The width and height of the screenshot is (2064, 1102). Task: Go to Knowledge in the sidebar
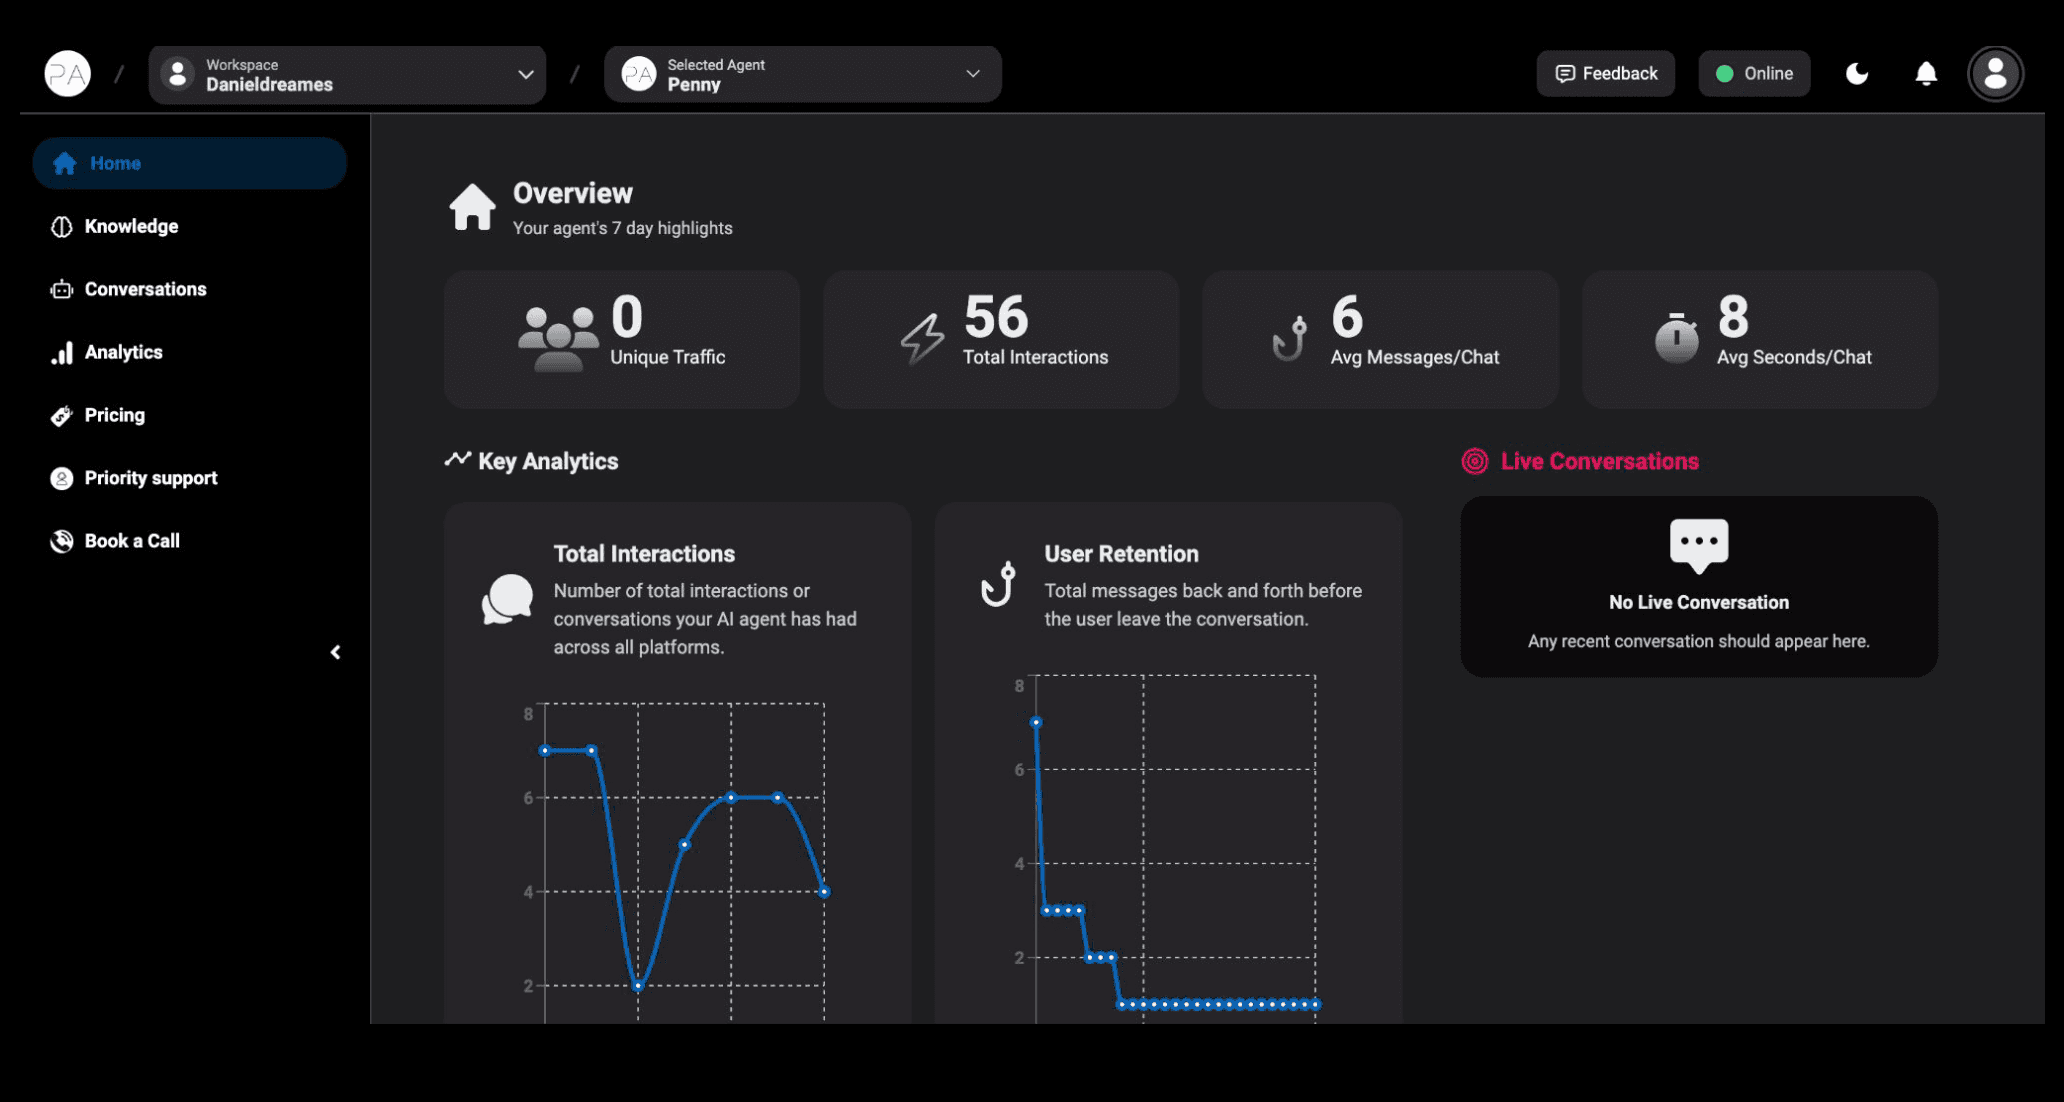pyautogui.click(x=131, y=227)
